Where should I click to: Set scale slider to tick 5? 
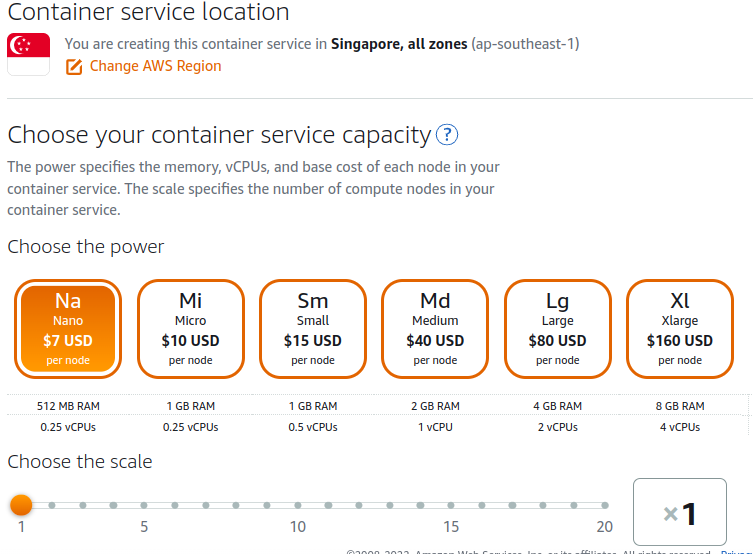[x=144, y=505]
